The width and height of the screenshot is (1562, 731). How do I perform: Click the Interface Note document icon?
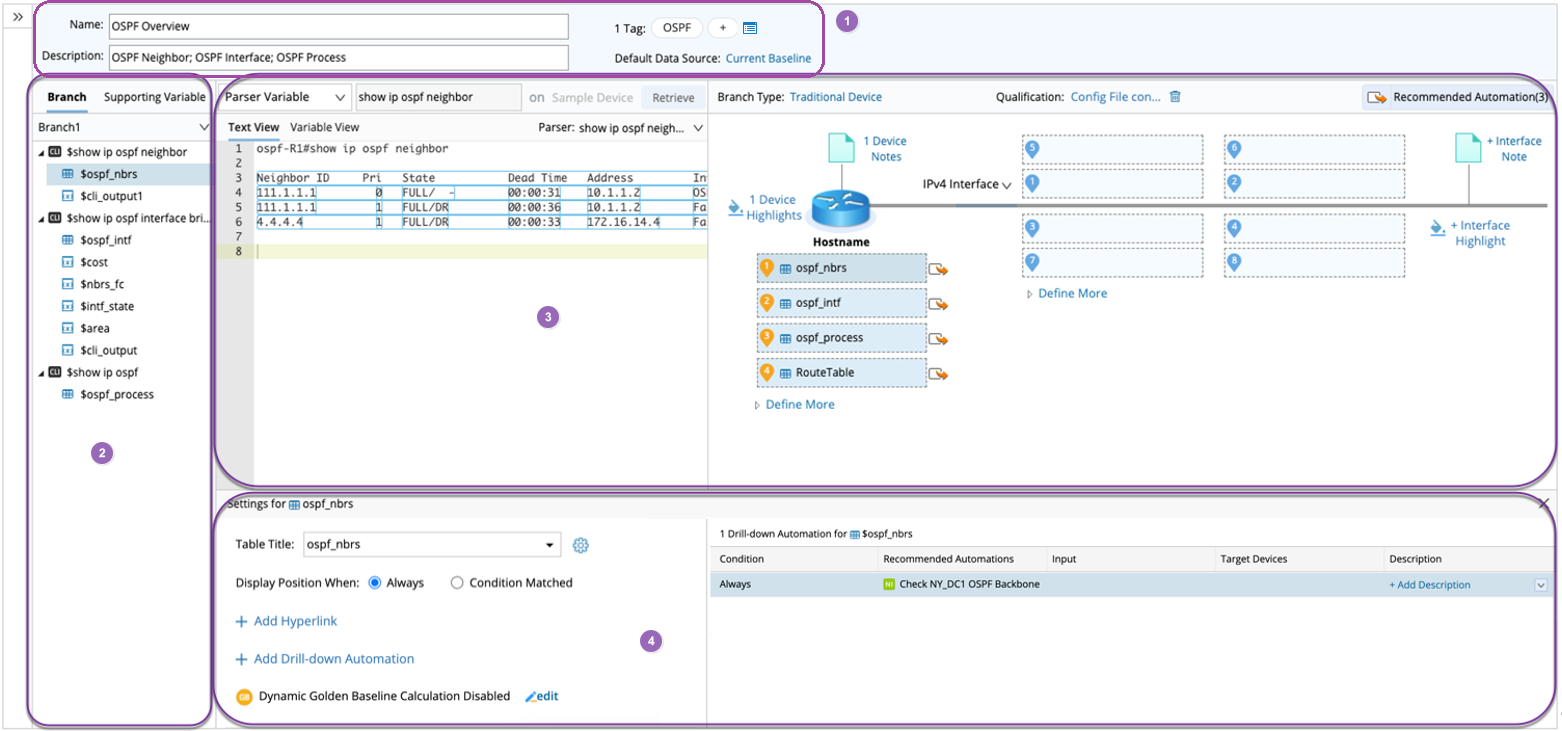tap(1468, 148)
